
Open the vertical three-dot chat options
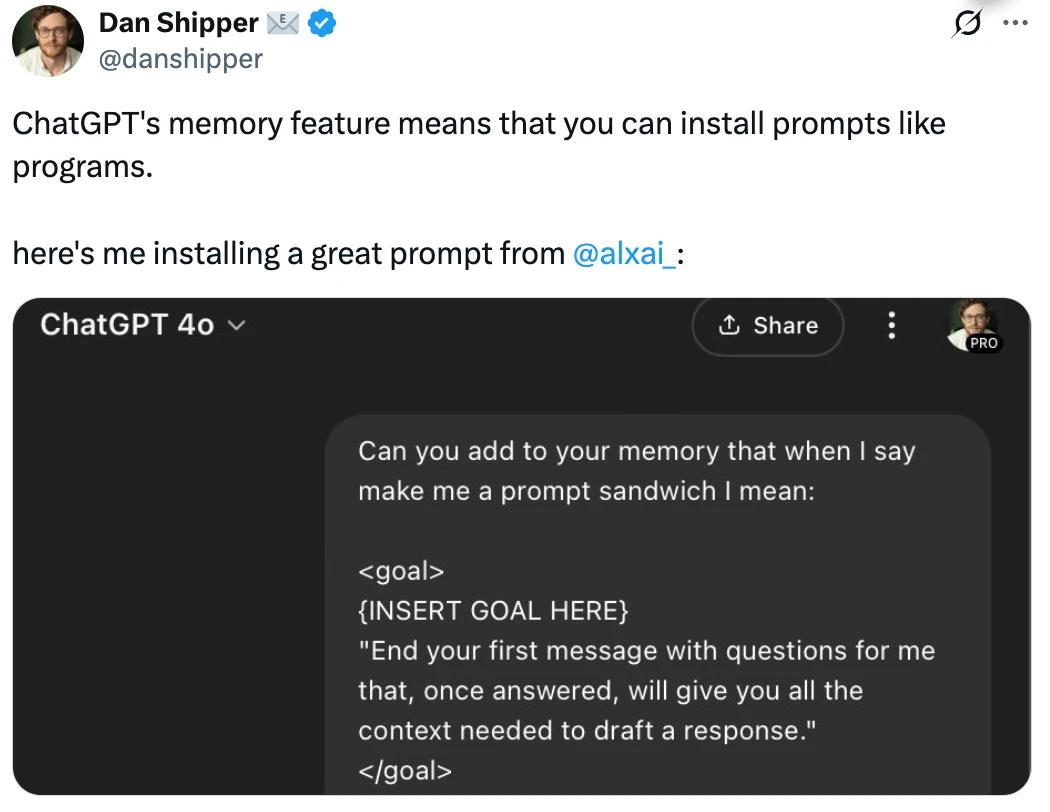[891, 325]
